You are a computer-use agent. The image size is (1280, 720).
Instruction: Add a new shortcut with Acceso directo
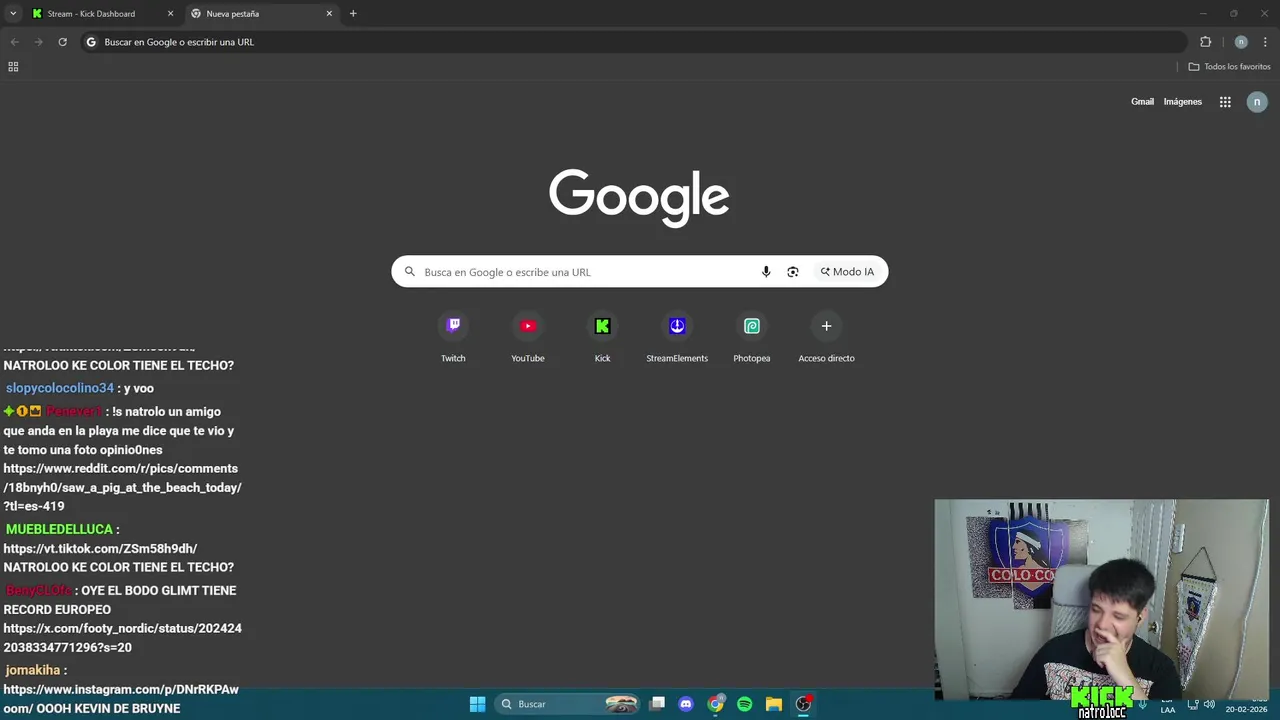[826, 338]
